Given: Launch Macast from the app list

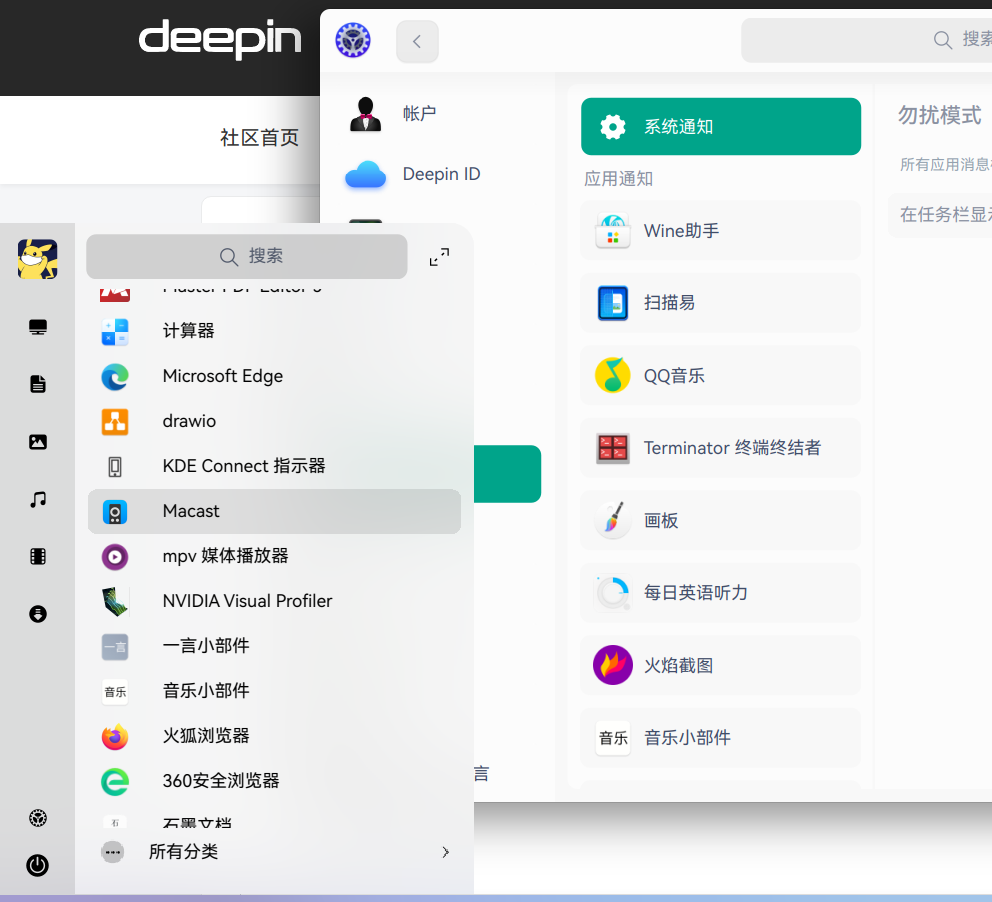Looking at the screenshot, I should (x=274, y=511).
